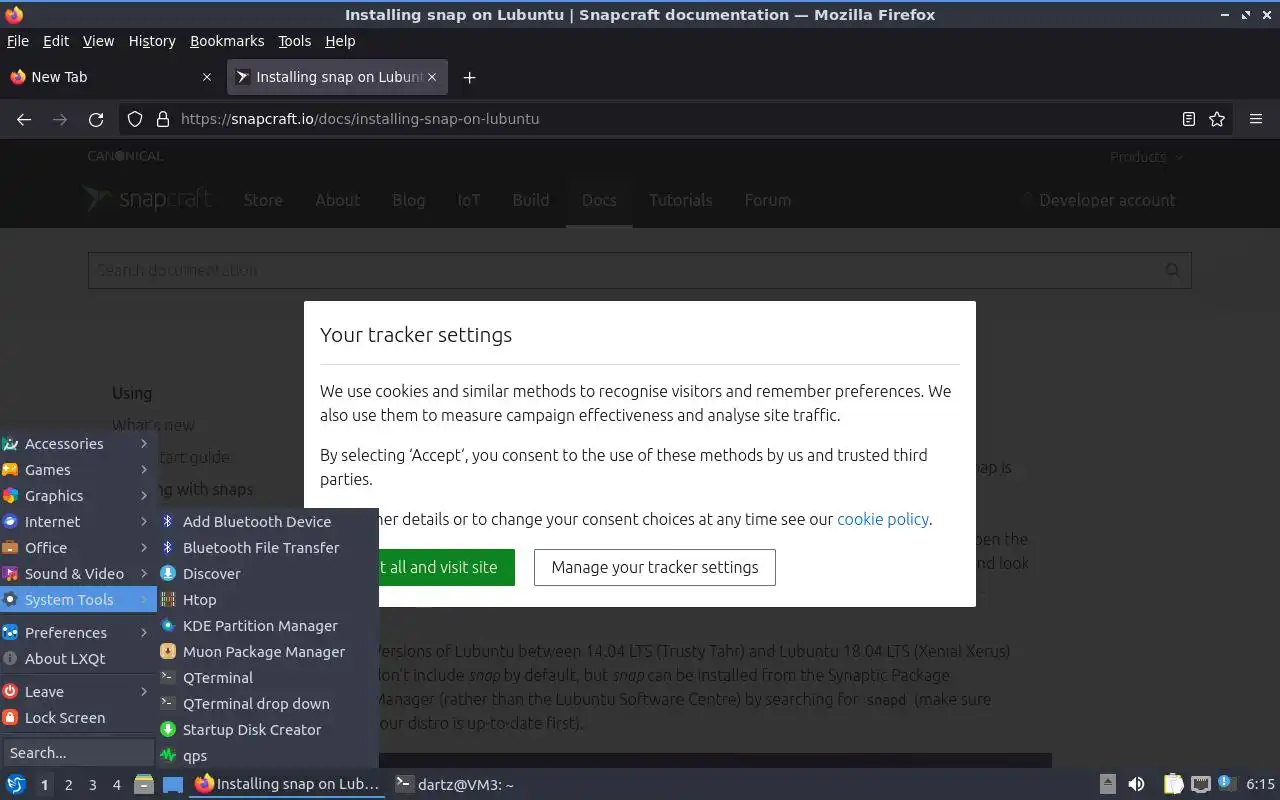Expand the Accessories submenu
The width and height of the screenshot is (1280, 800).
pos(78,443)
